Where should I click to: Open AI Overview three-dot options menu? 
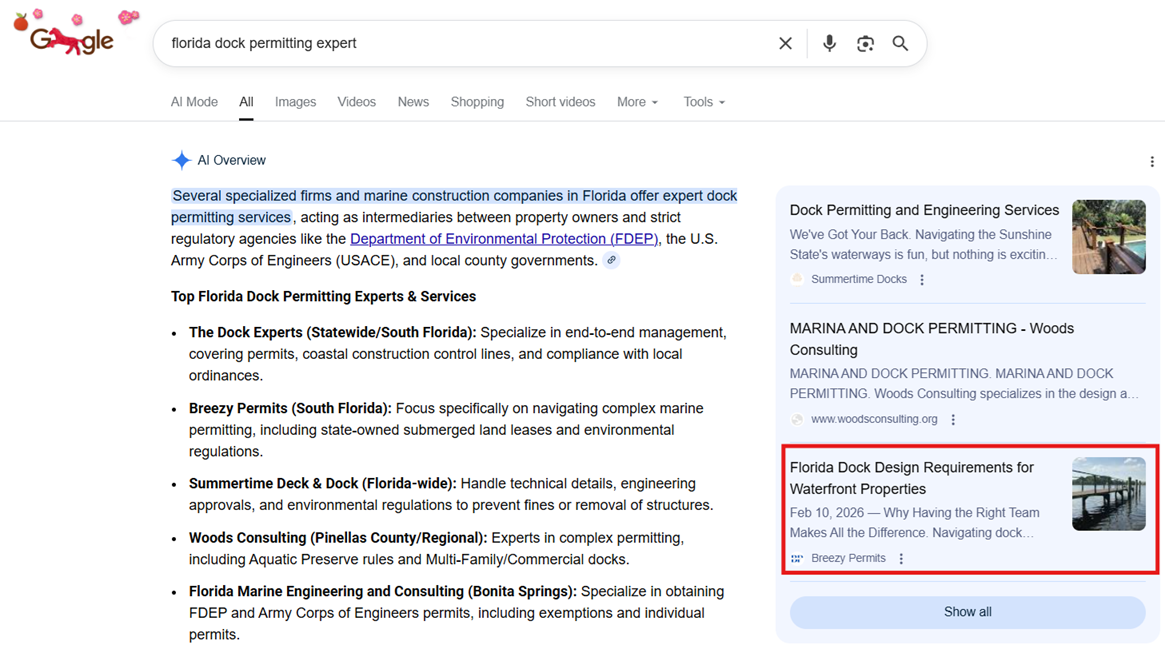1152,162
